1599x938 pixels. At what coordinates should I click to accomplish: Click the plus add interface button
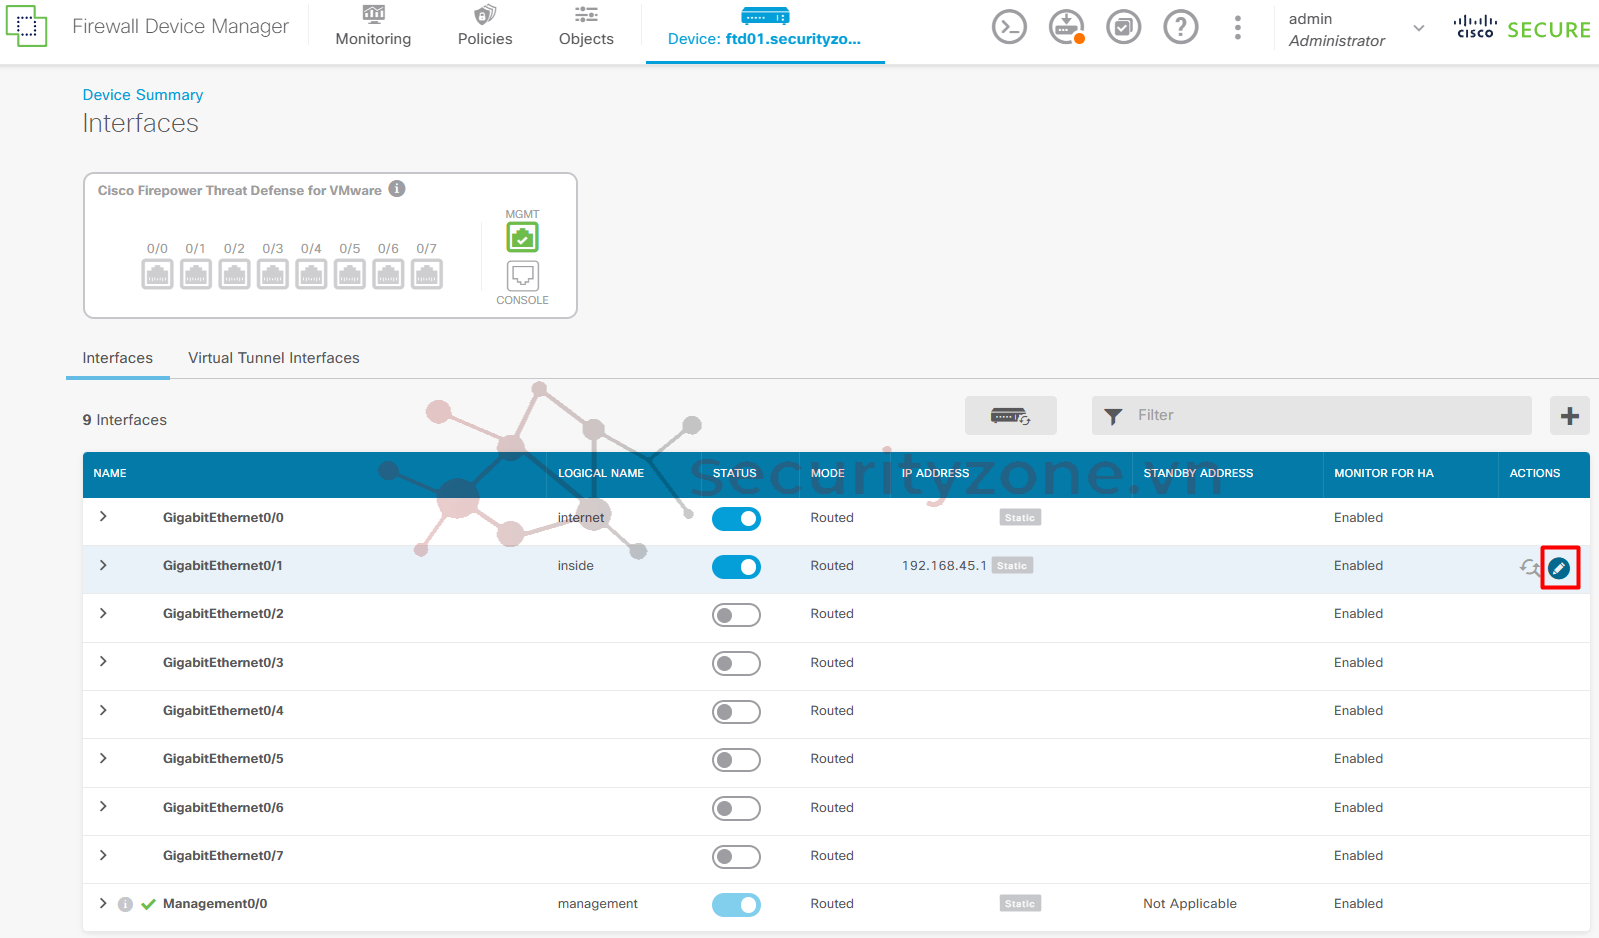[x=1569, y=416]
